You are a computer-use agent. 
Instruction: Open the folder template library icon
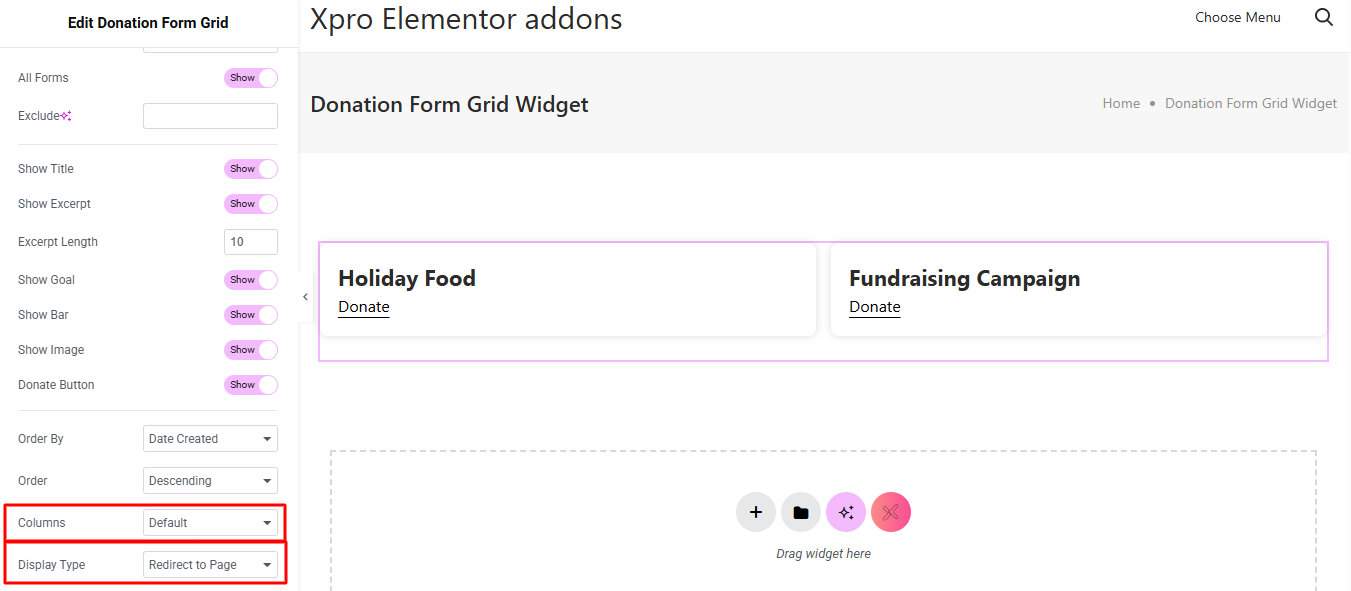(801, 512)
